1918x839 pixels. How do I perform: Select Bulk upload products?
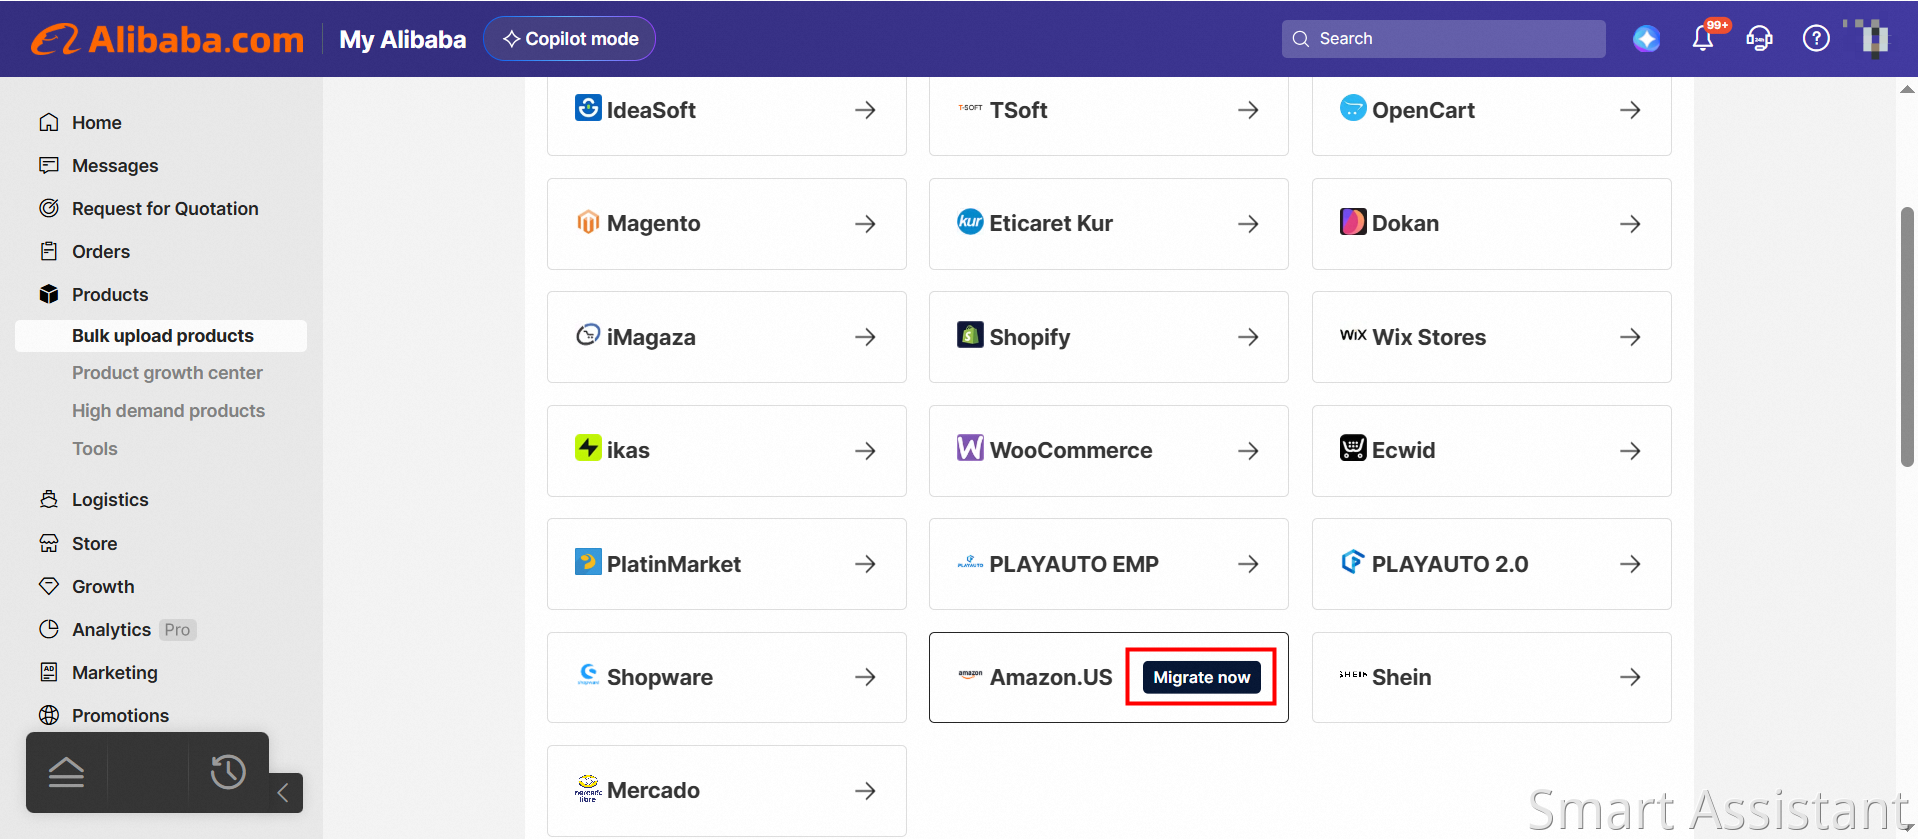[162, 336]
